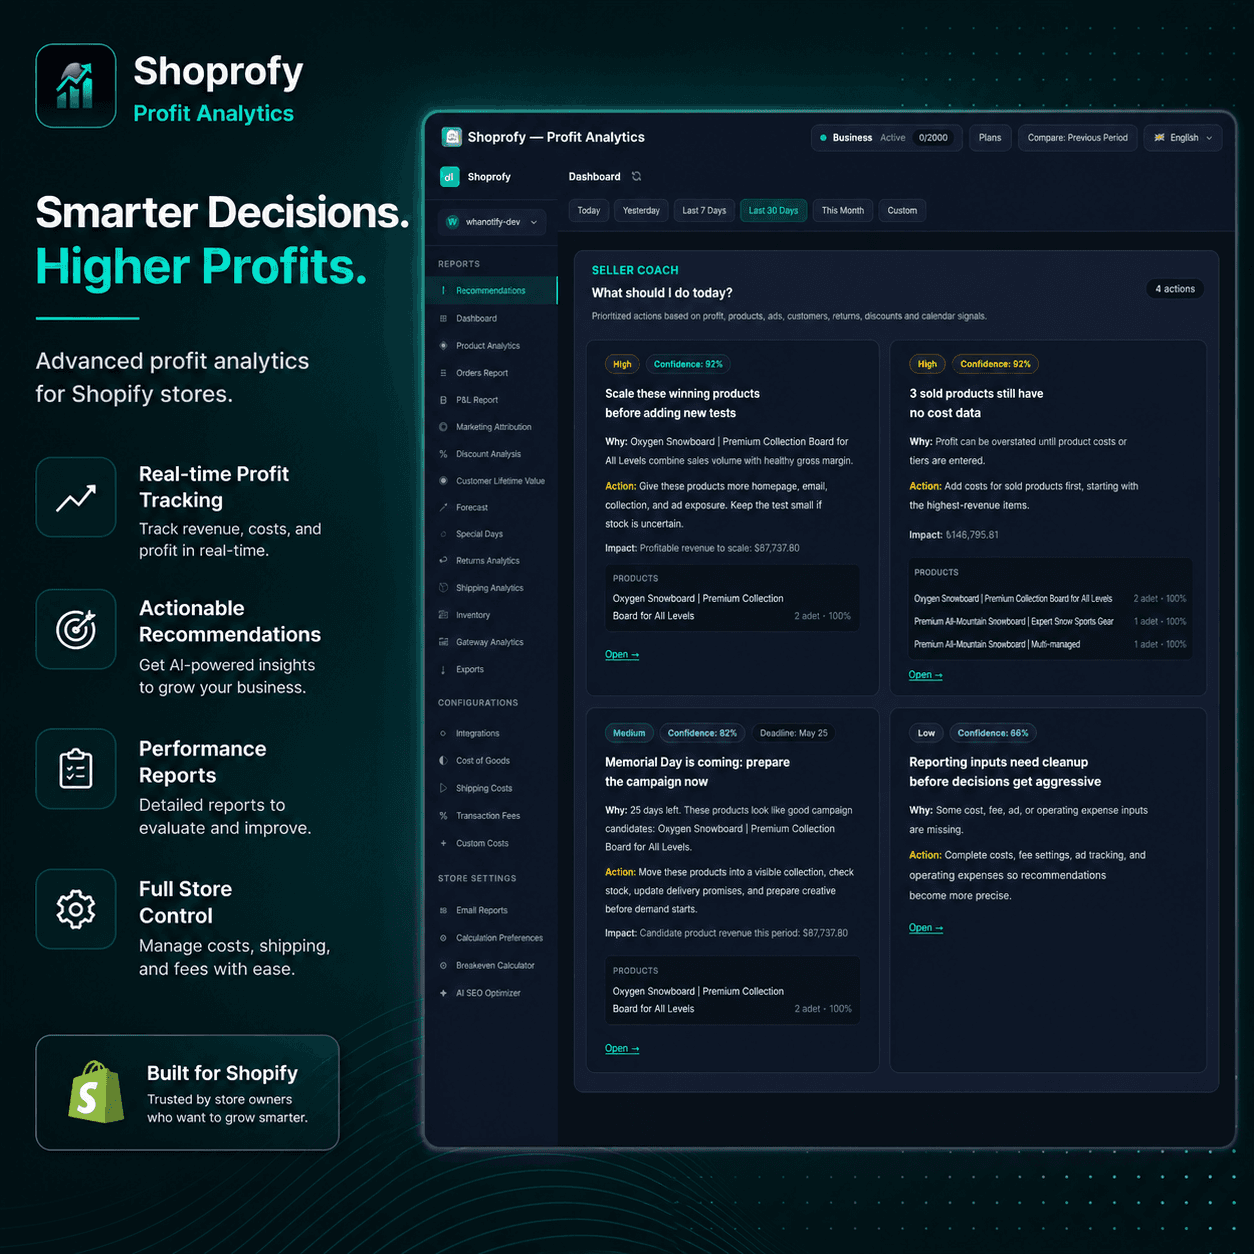Switch to This Month range
The height and width of the screenshot is (1254, 1254).
click(x=843, y=211)
